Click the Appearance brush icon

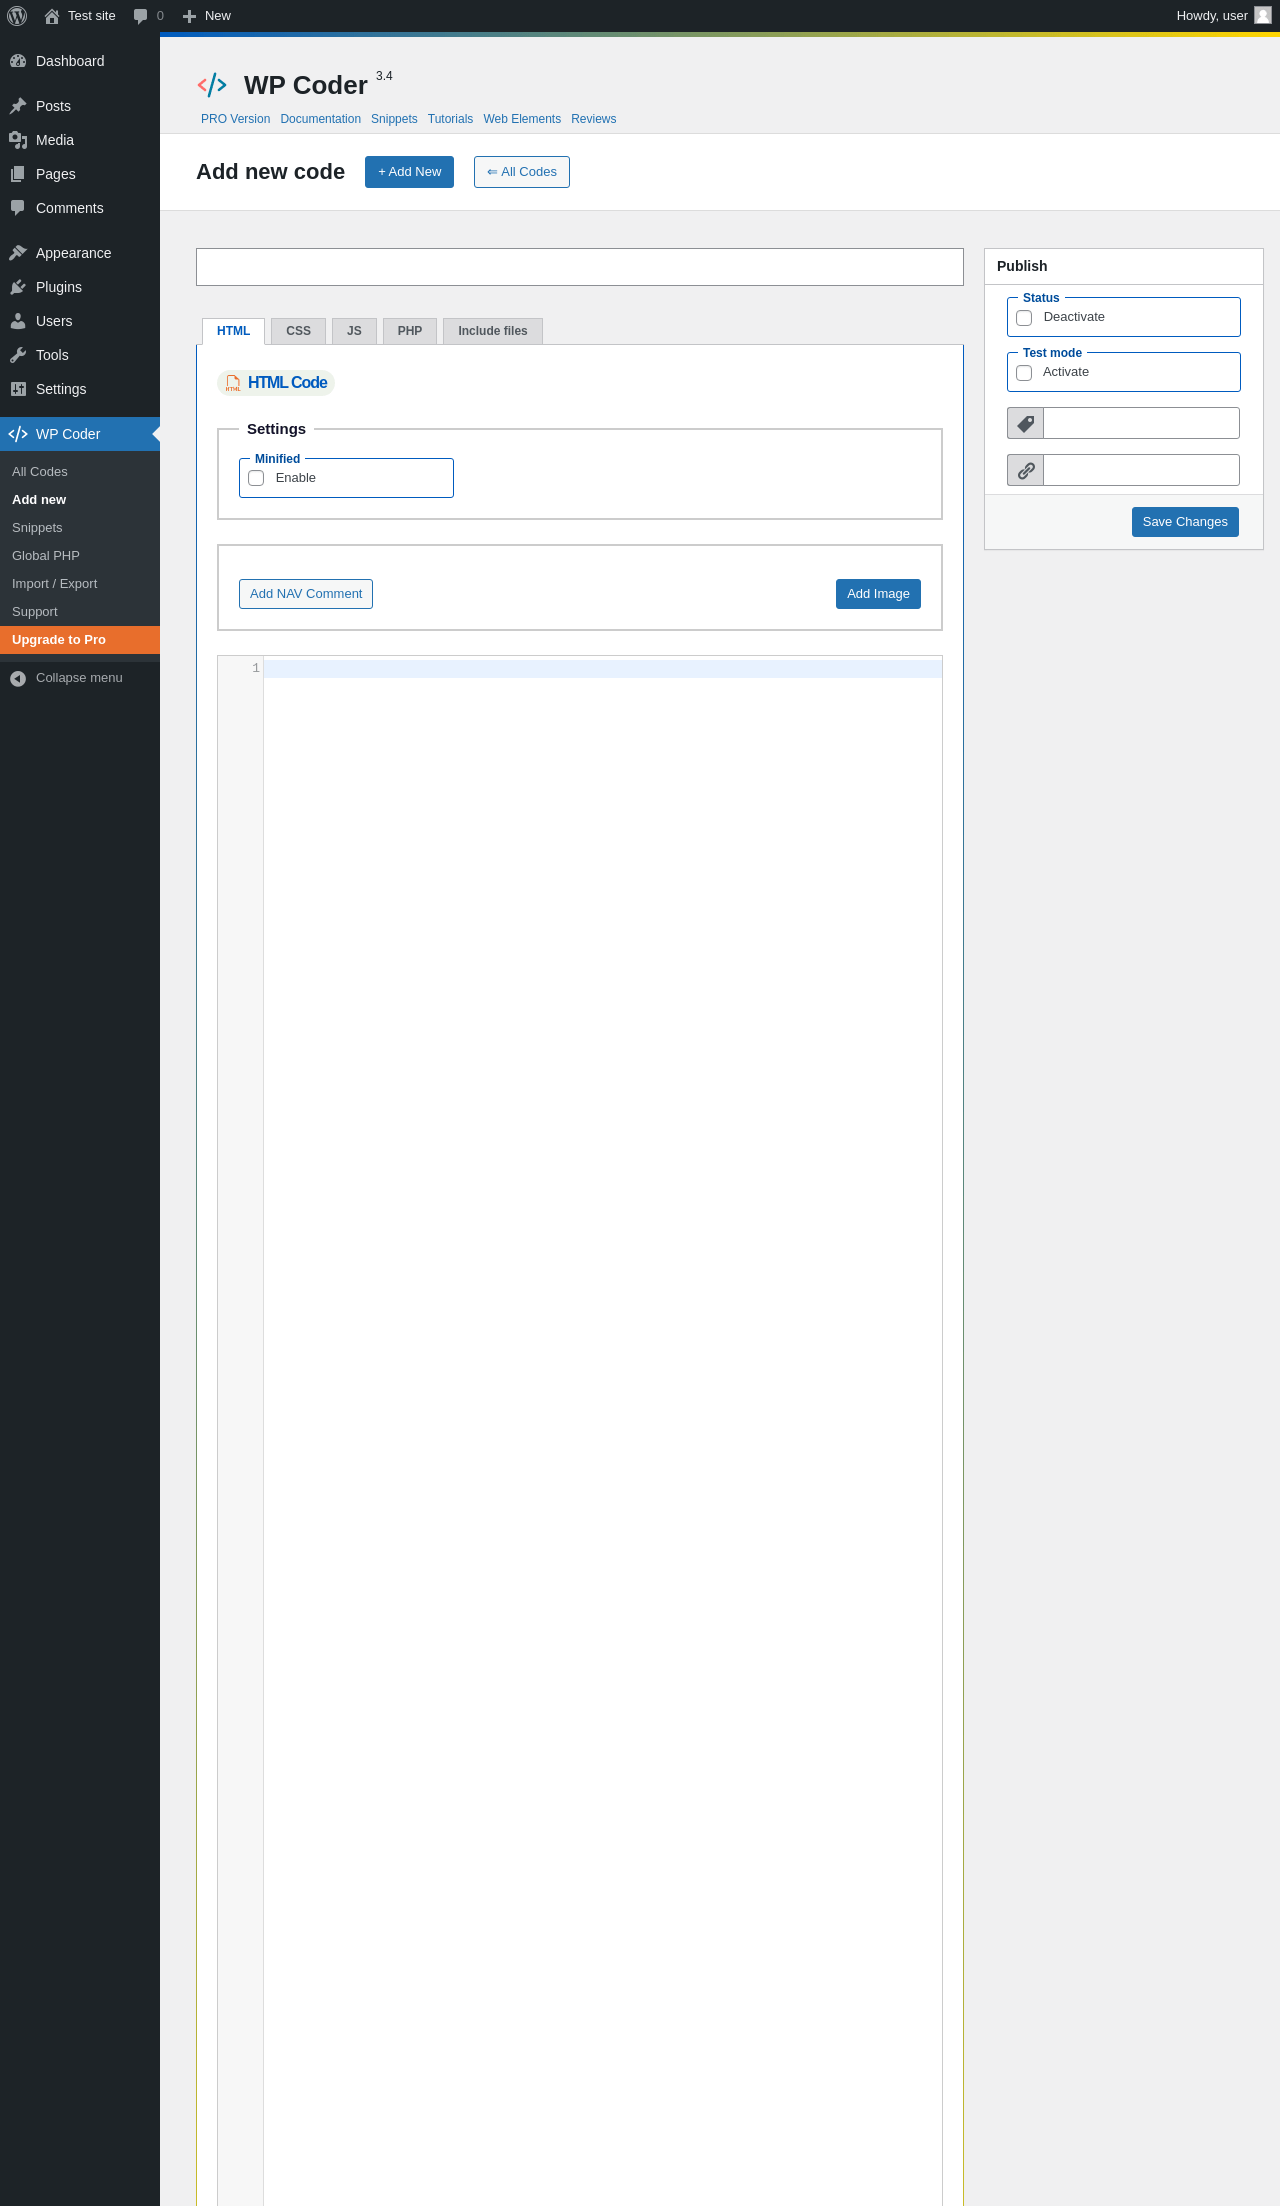click(x=18, y=253)
